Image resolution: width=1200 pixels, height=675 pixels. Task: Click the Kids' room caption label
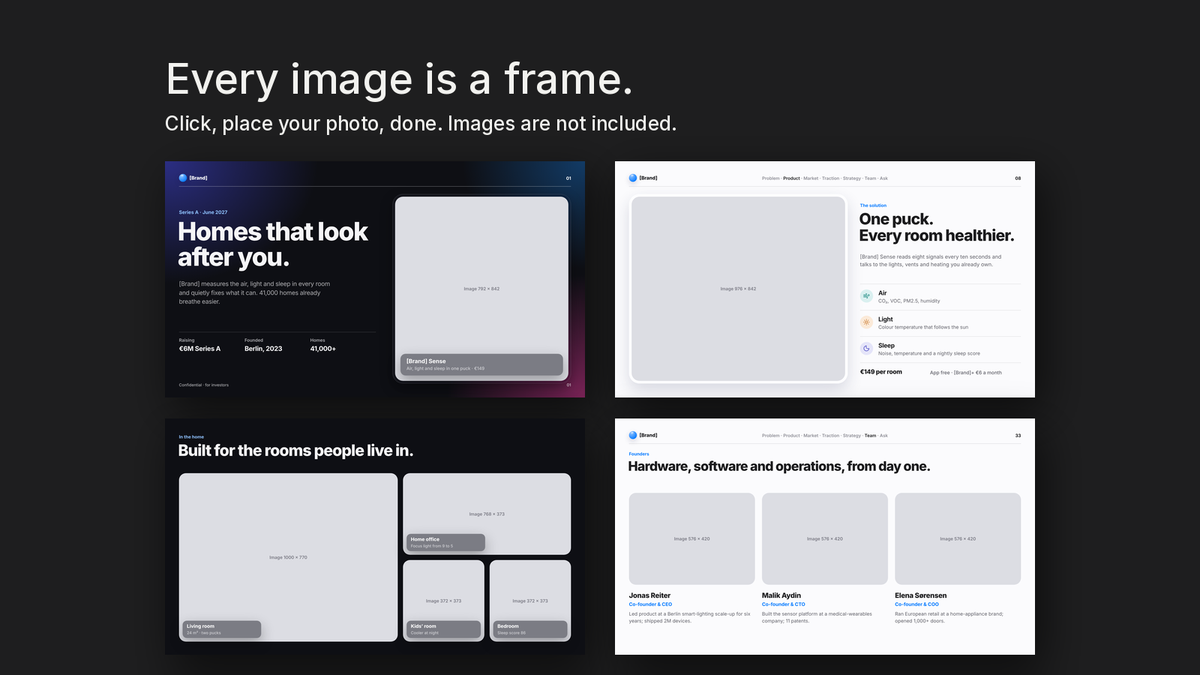[x=443, y=629]
